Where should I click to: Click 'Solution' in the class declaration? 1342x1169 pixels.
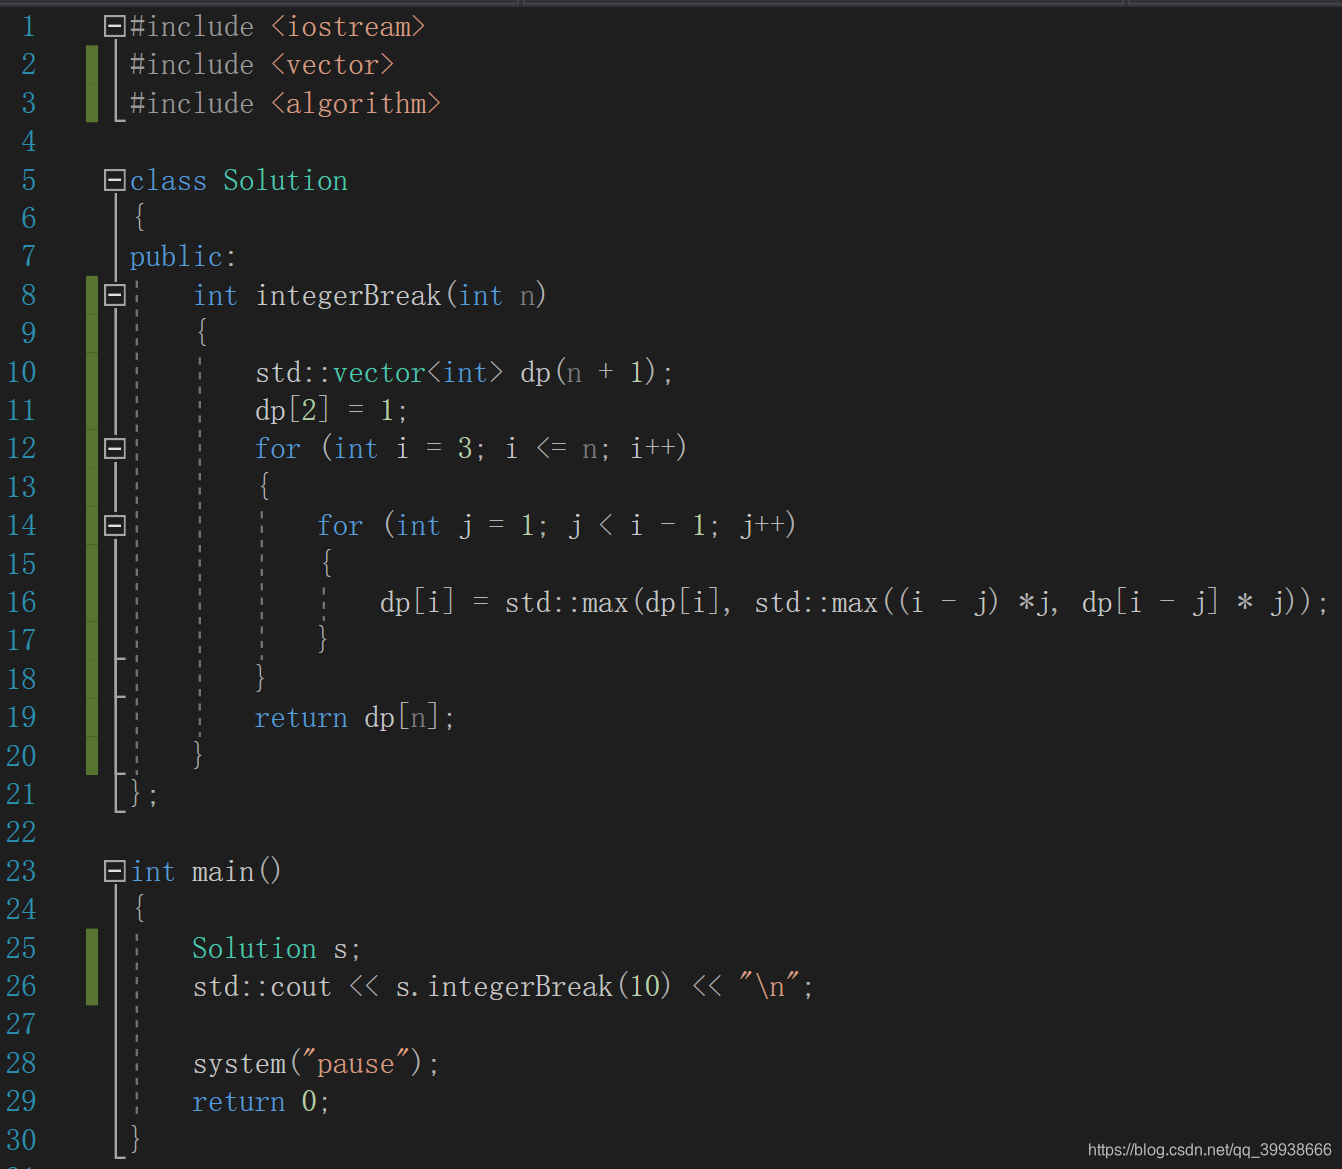(285, 181)
